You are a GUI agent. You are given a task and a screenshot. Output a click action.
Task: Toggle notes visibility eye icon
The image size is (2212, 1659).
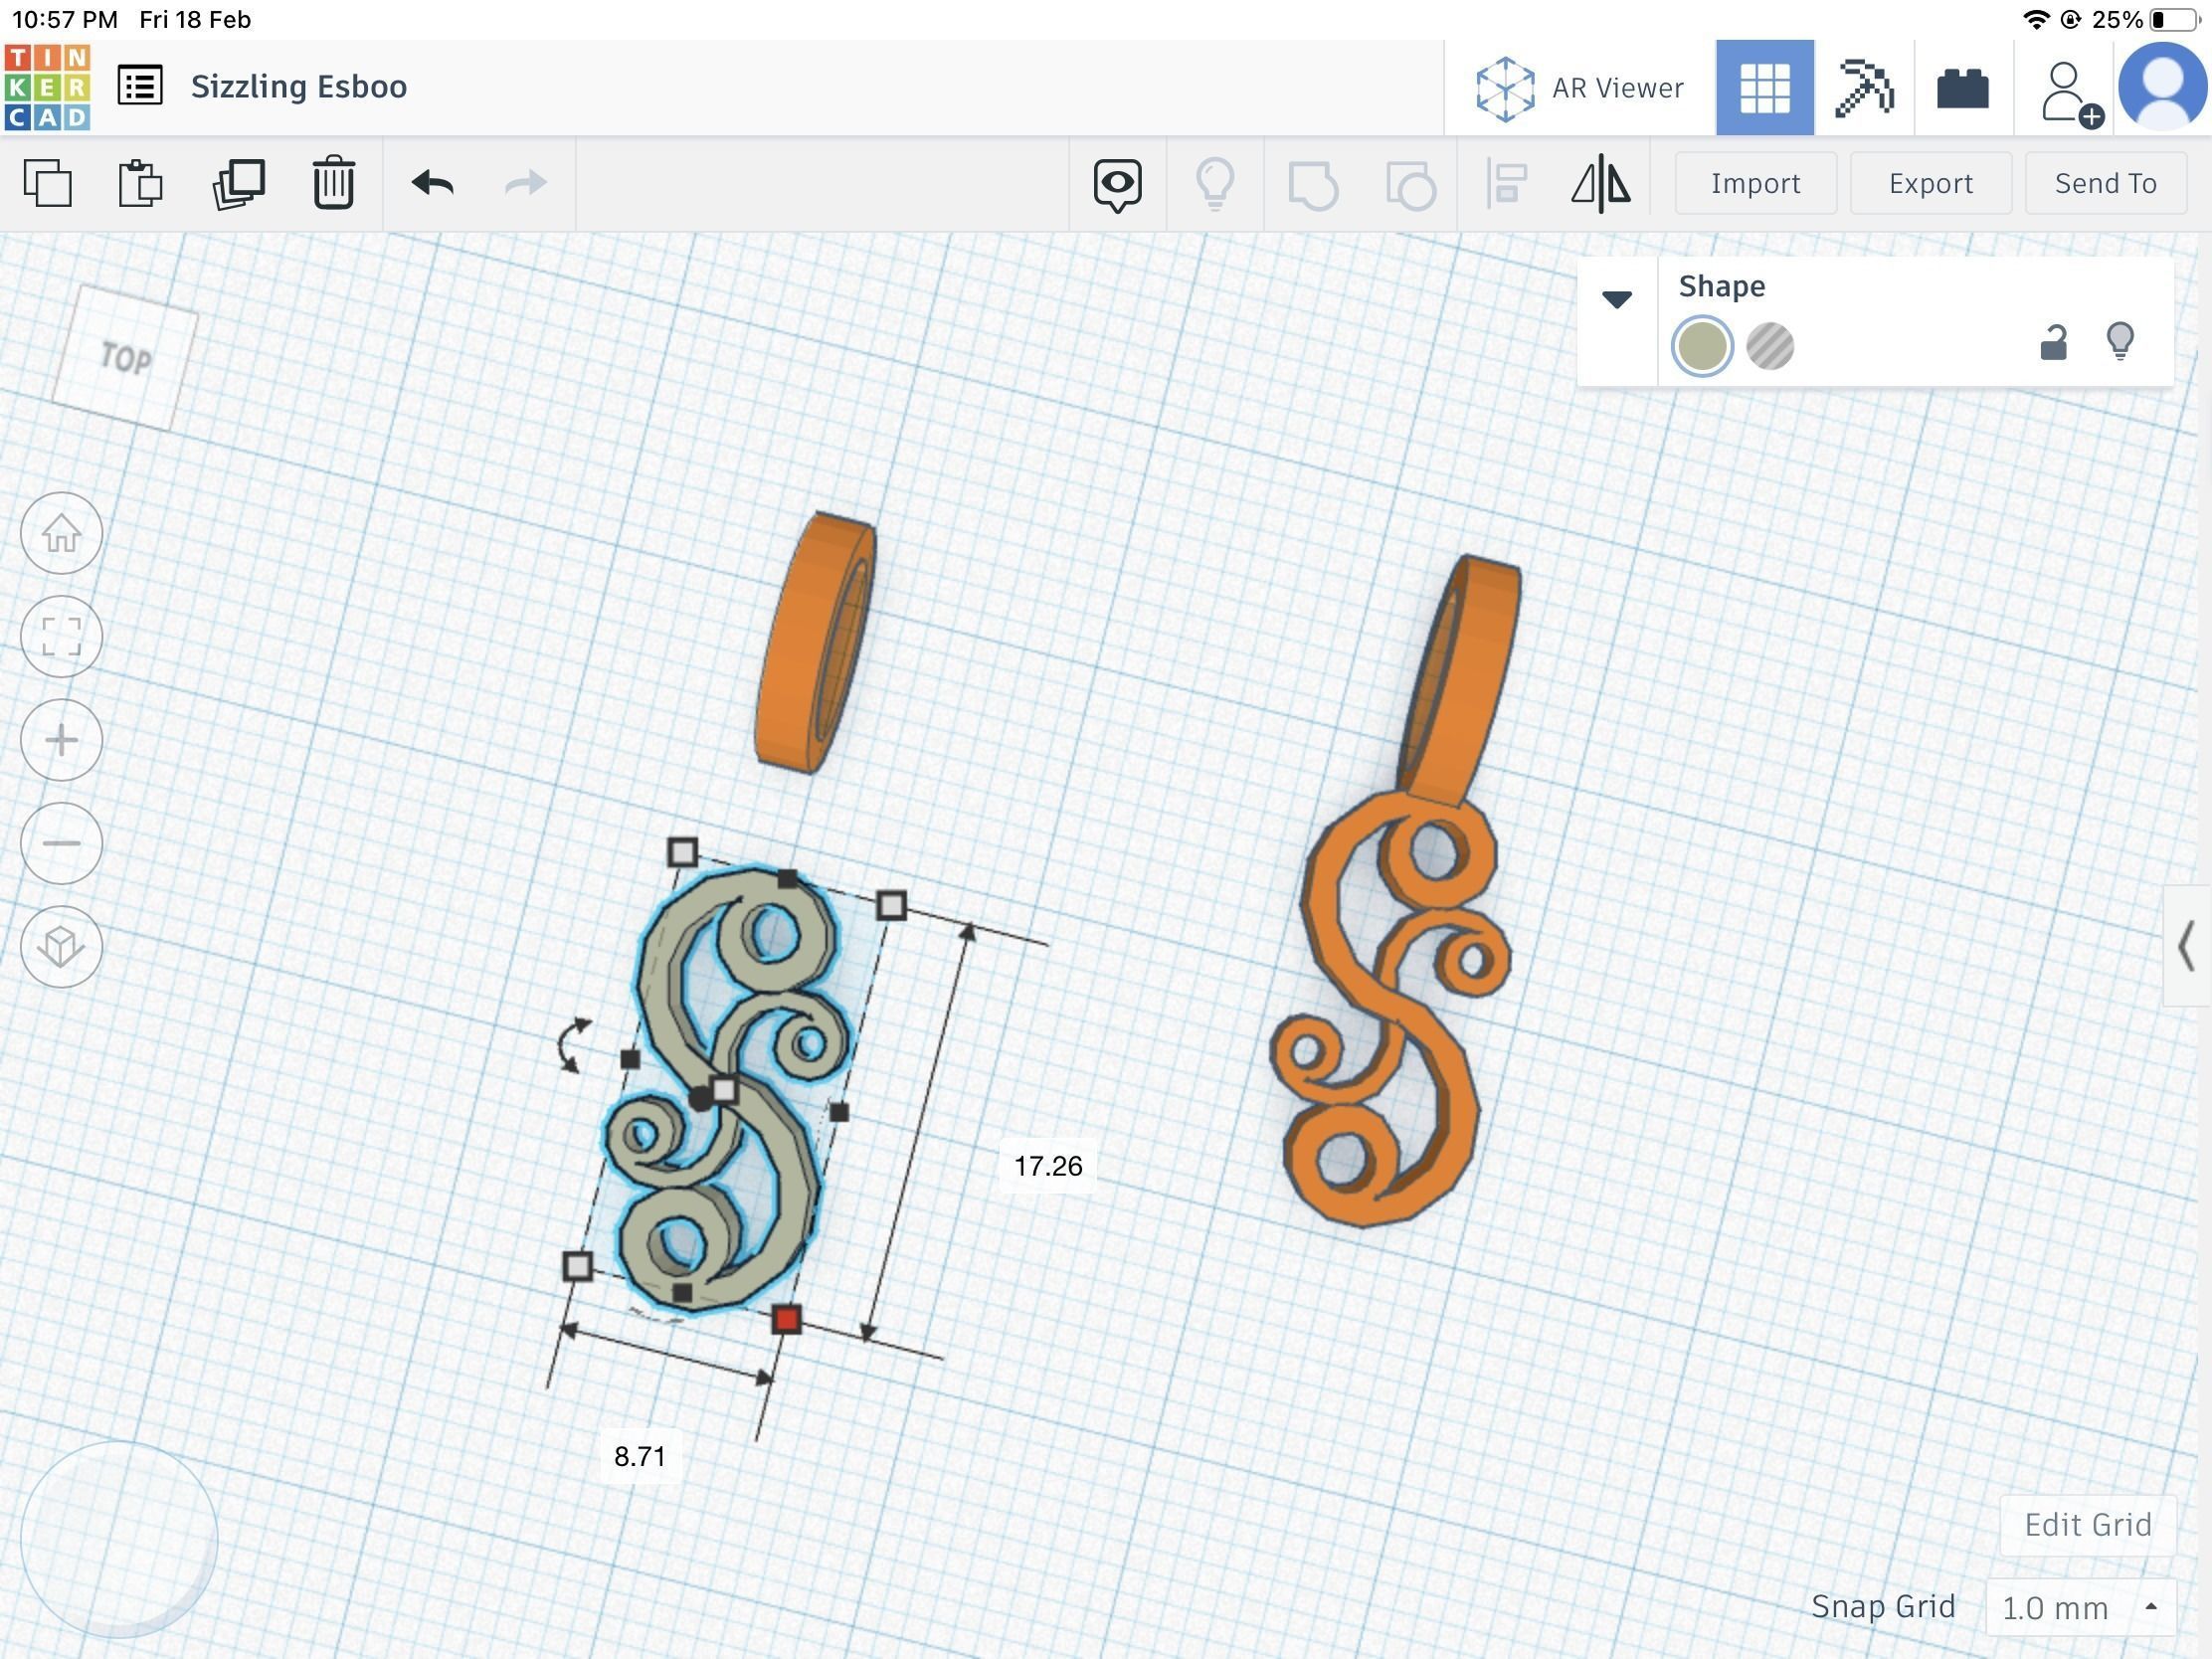coord(1117,185)
